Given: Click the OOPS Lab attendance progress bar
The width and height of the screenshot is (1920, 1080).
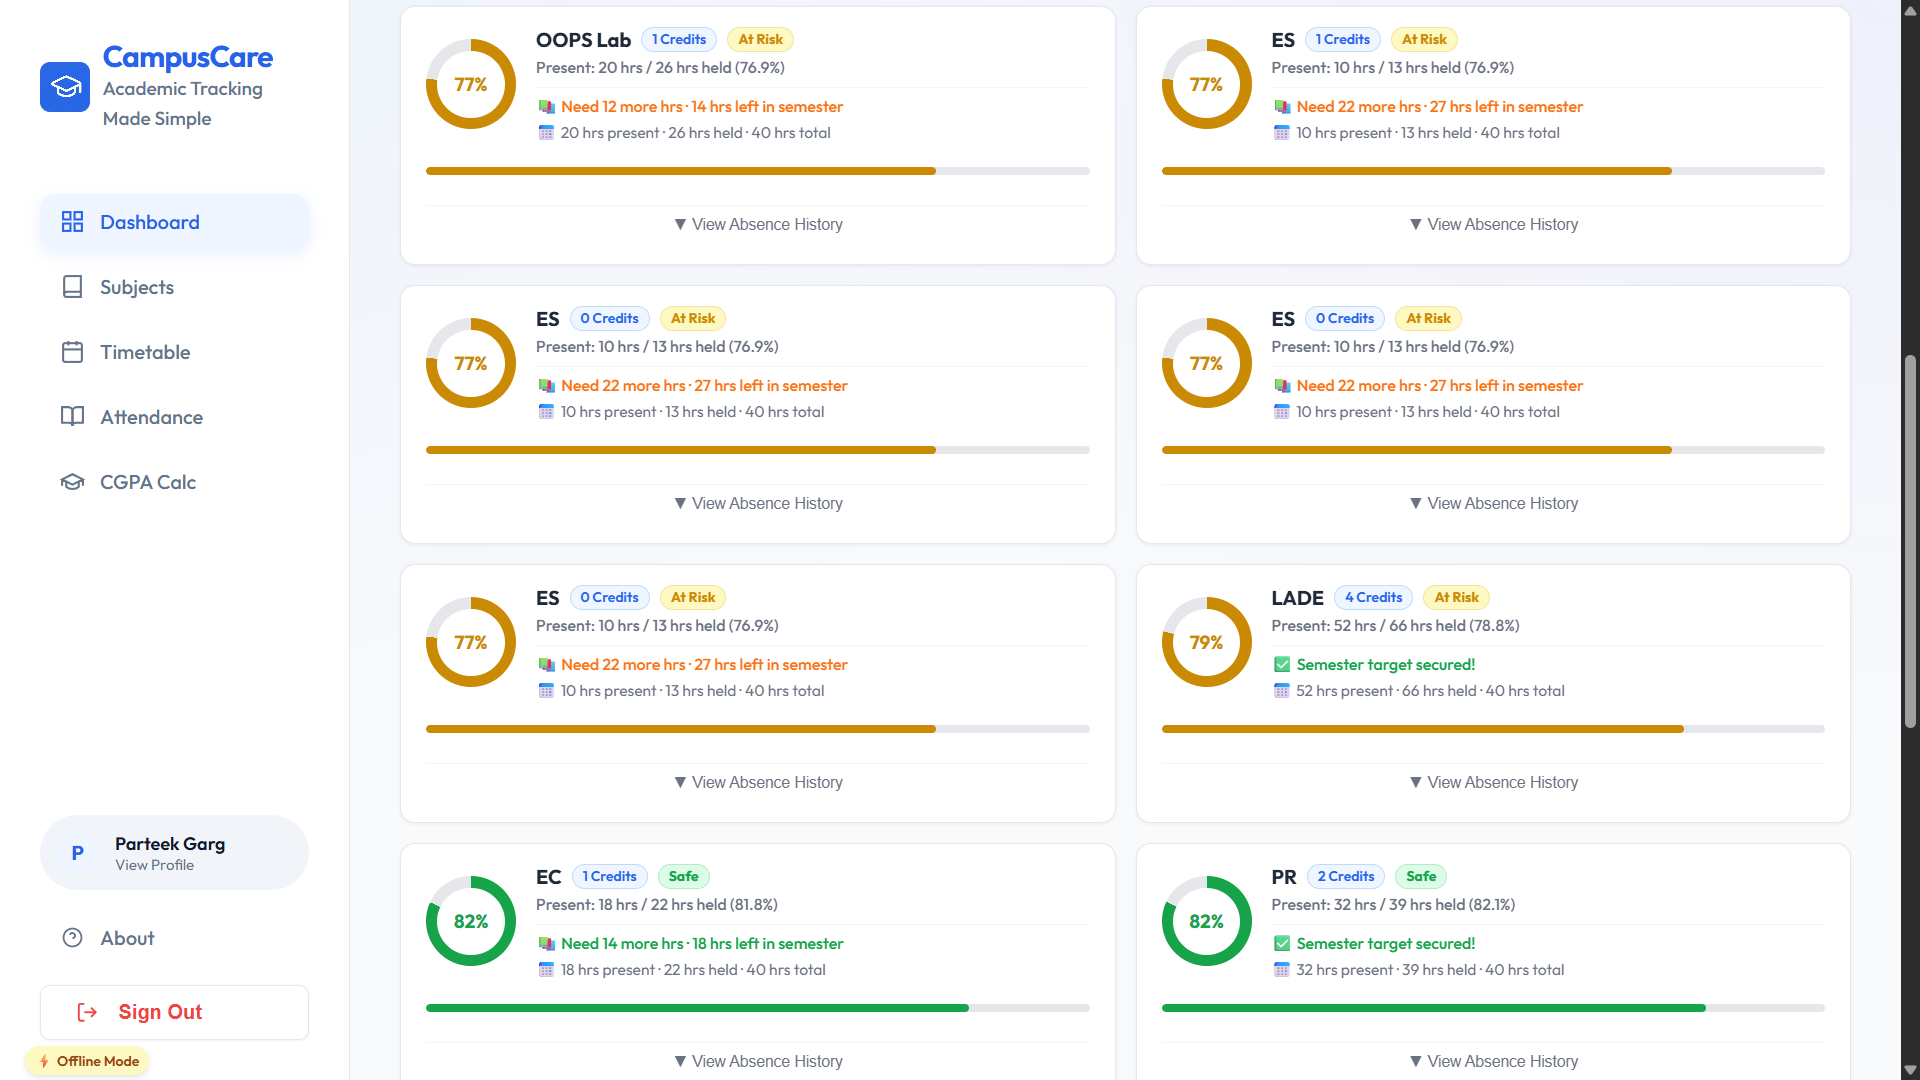Looking at the screenshot, I should coord(758,171).
